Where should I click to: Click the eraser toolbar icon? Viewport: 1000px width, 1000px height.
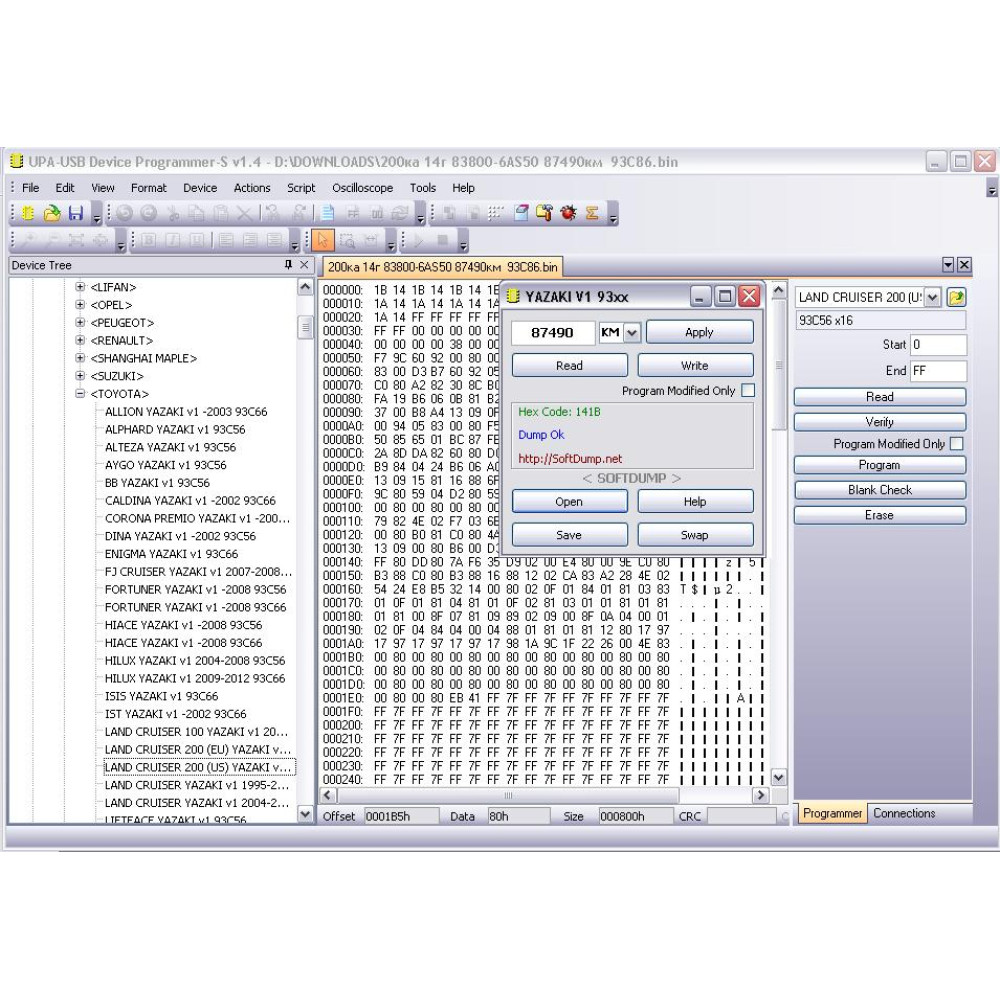pyautogui.click(x=521, y=213)
